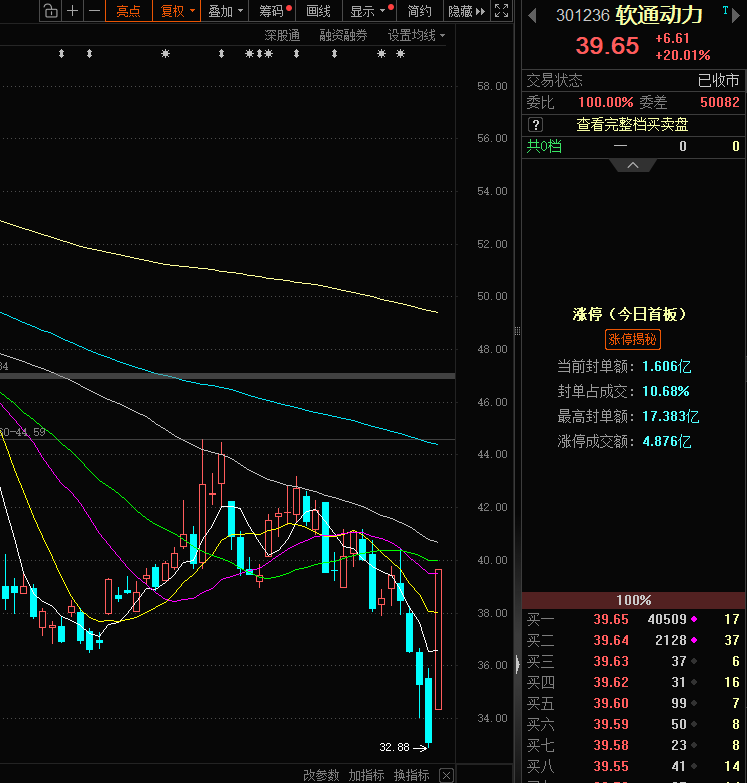Click the current price 39.65 in header
Screen dimensions: 747x783
[x=607, y=46]
